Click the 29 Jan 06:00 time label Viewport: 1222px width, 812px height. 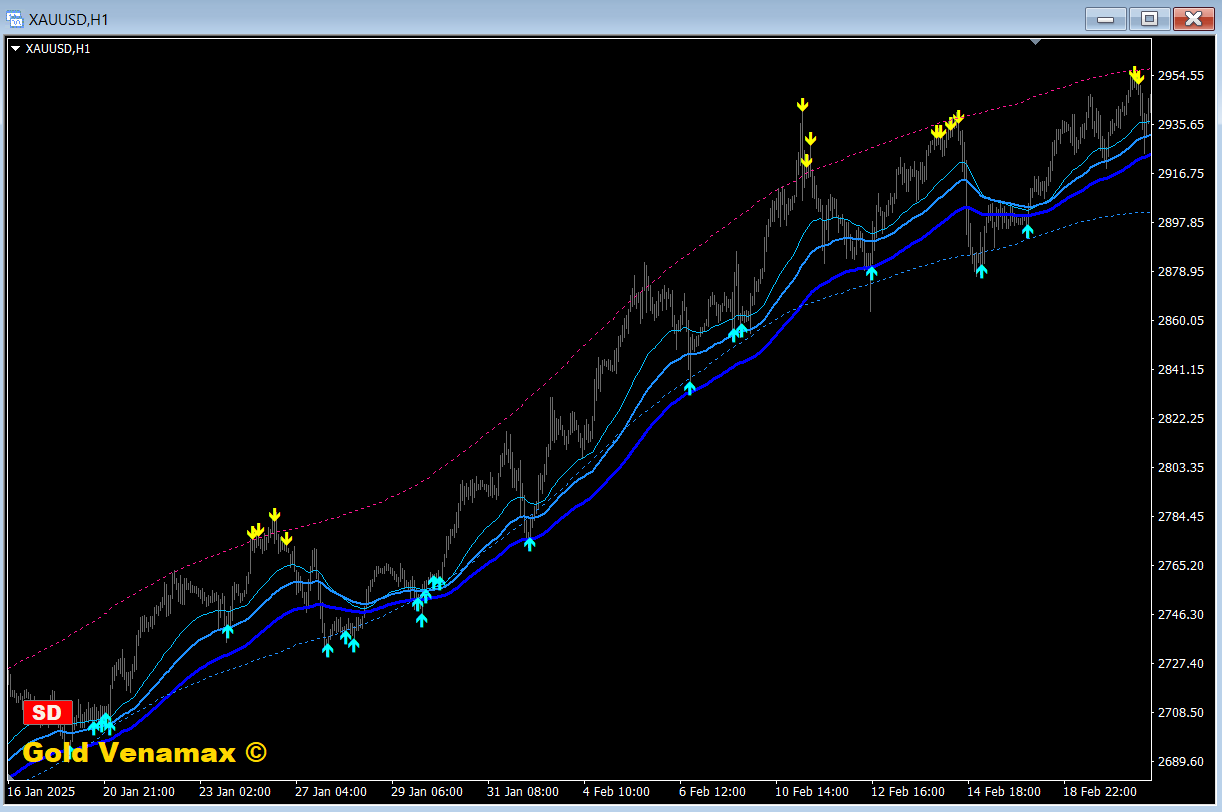(427, 792)
